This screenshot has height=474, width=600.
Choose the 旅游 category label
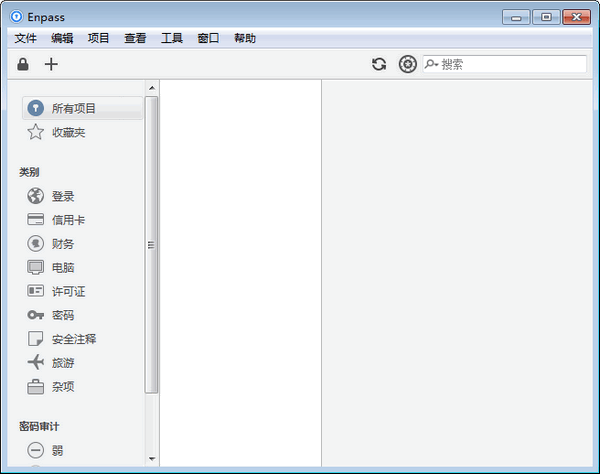point(63,363)
